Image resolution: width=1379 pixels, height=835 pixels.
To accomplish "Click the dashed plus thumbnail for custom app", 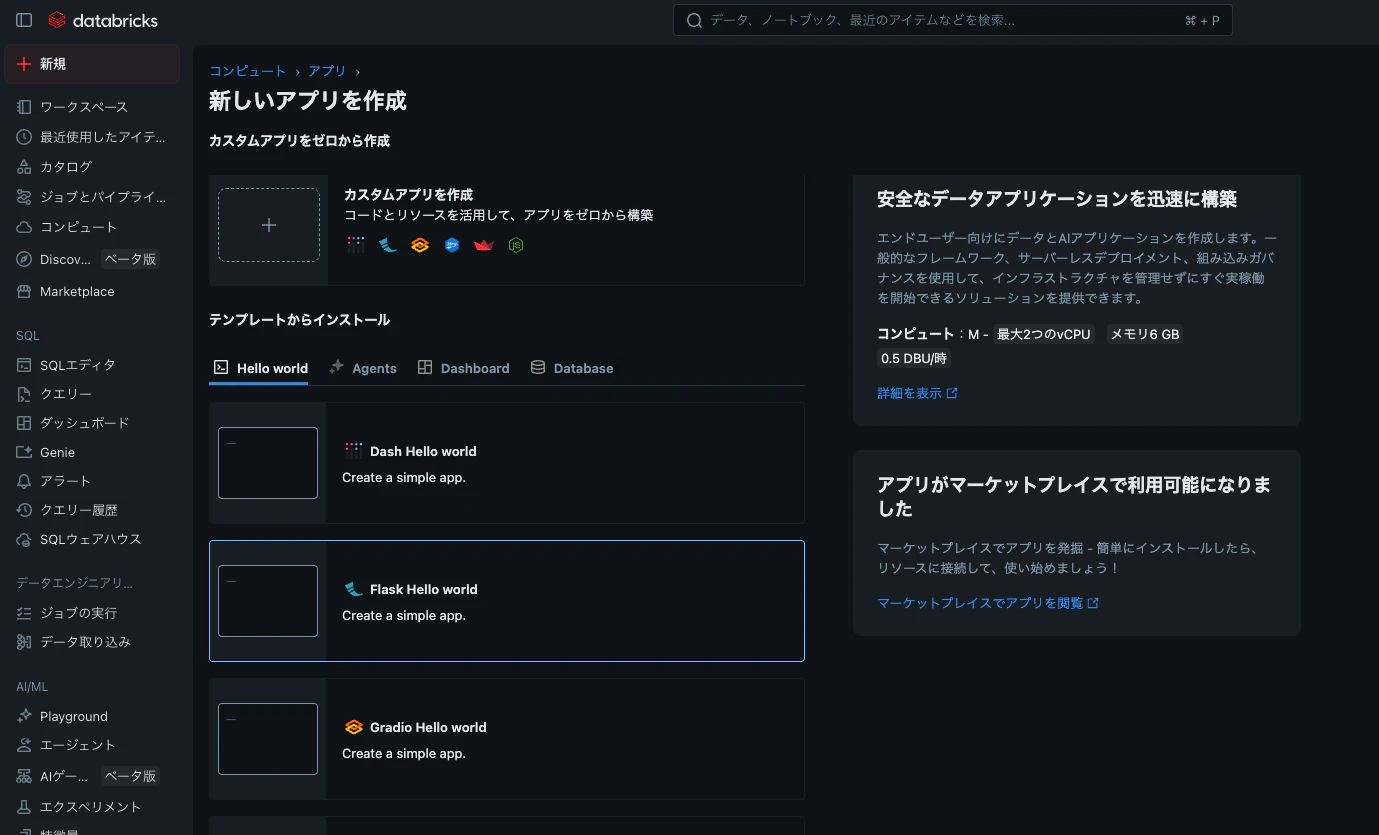I will (x=269, y=225).
